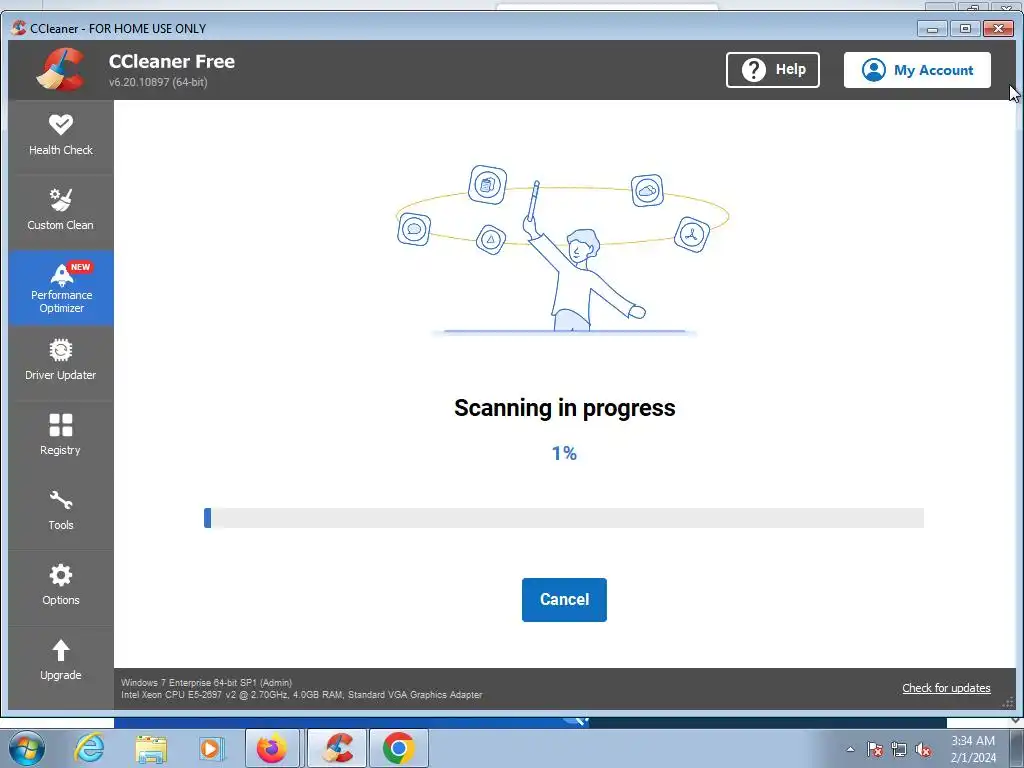This screenshot has height=768, width=1024.
Task: Click the window resize grip corner
Action: coord(1008,703)
